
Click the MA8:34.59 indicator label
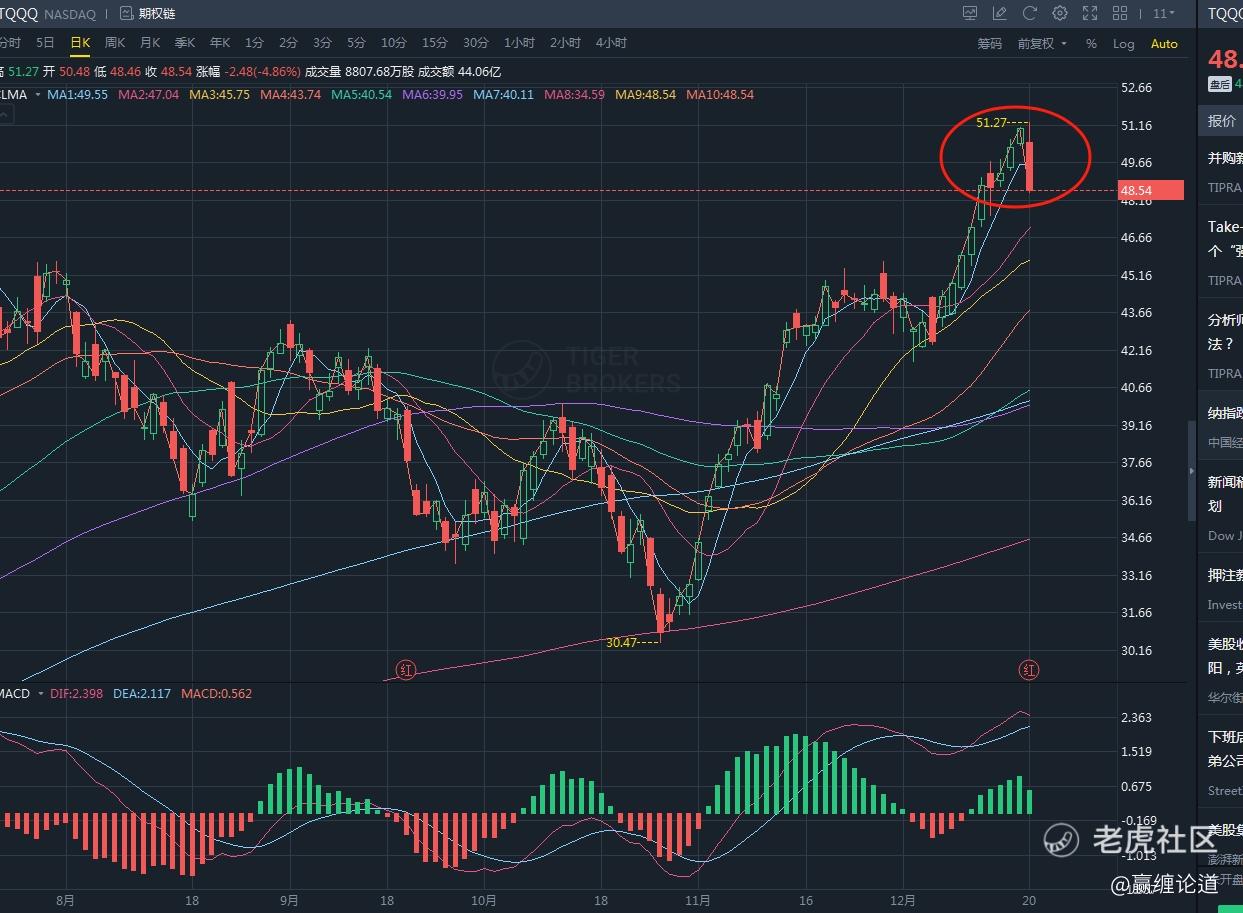pyautogui.click(x=575, y=95)
